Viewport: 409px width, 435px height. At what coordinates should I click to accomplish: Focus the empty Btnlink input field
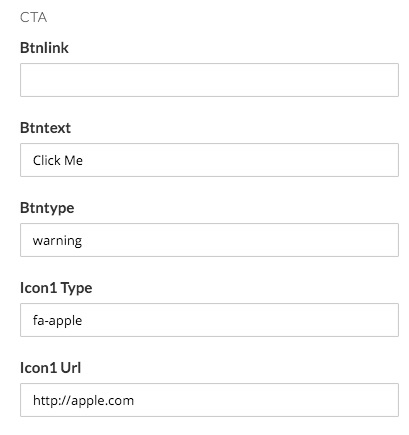(x=209, y=80)
